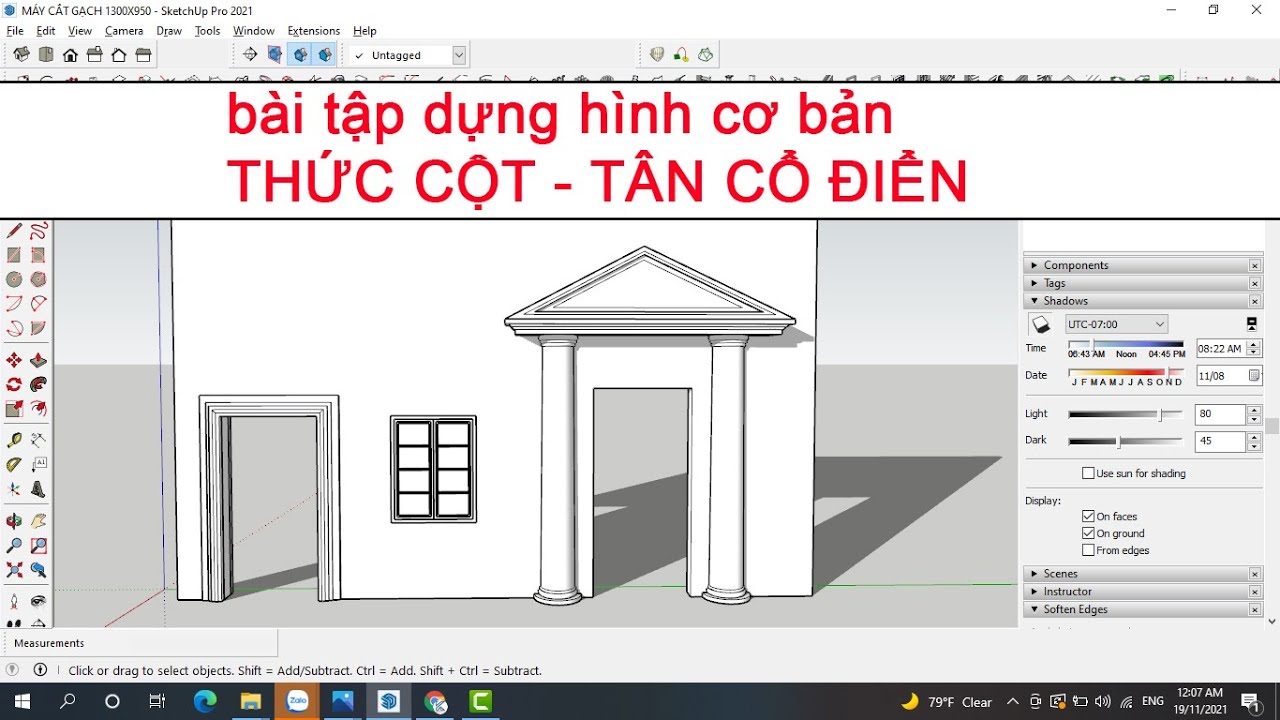This screenshot has height=720, width=1280.
Task: Switch to Front view black house icon
Action: (70, 55)
